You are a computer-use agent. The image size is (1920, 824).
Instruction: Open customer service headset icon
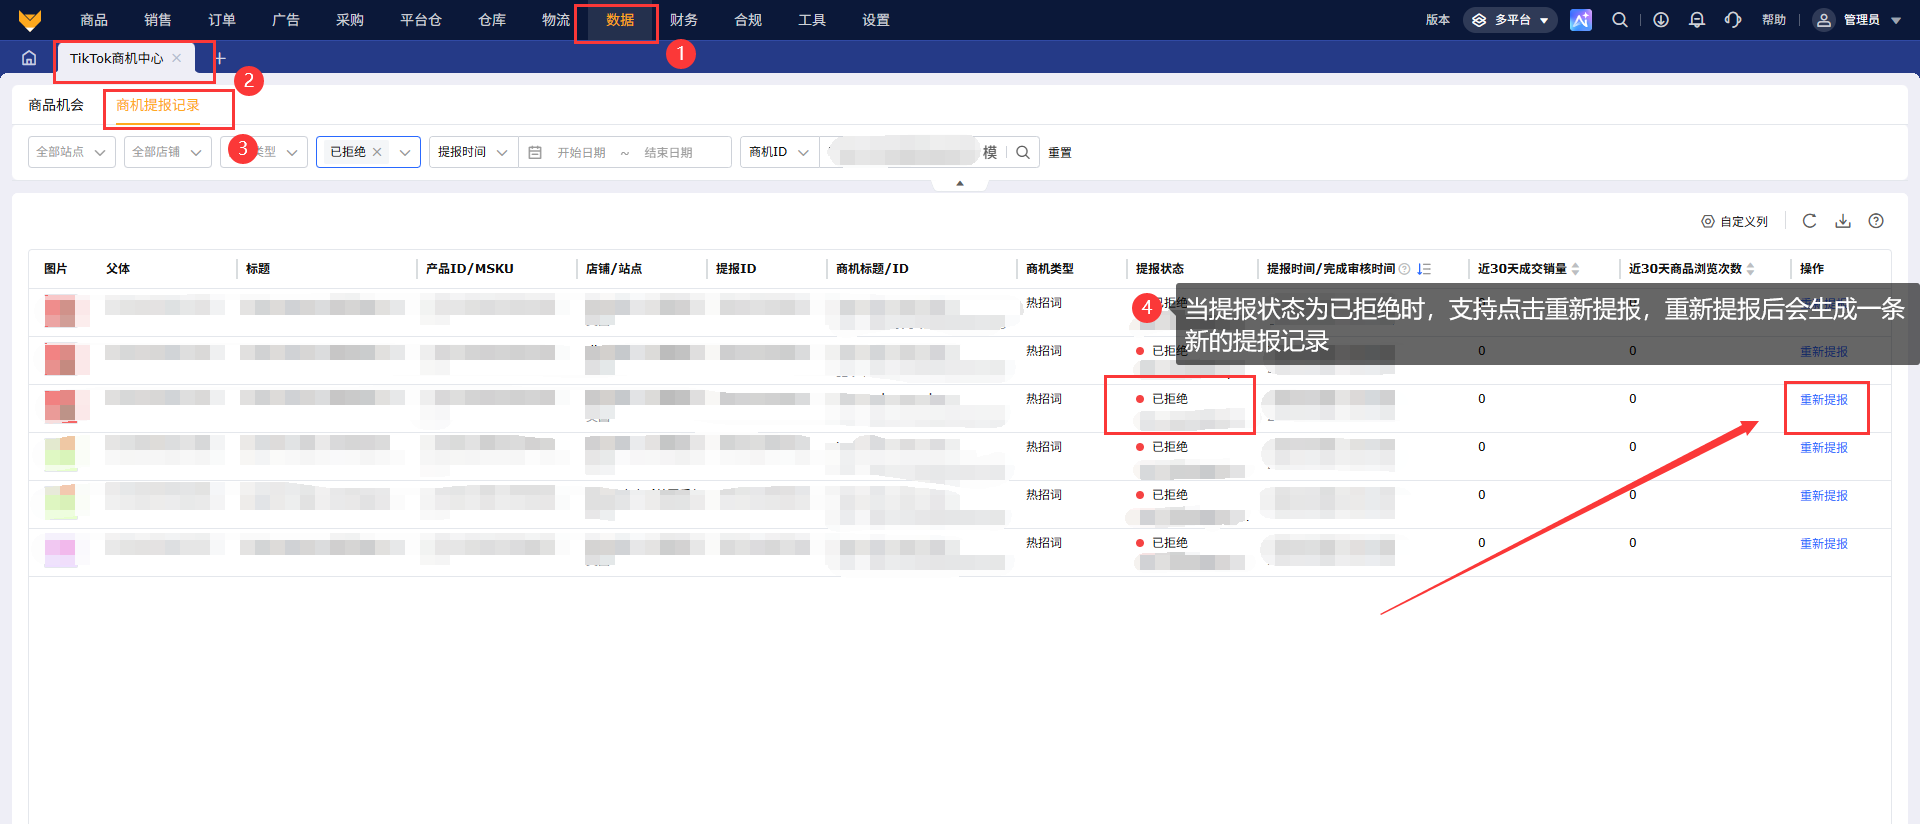(x=1733, y=20)
